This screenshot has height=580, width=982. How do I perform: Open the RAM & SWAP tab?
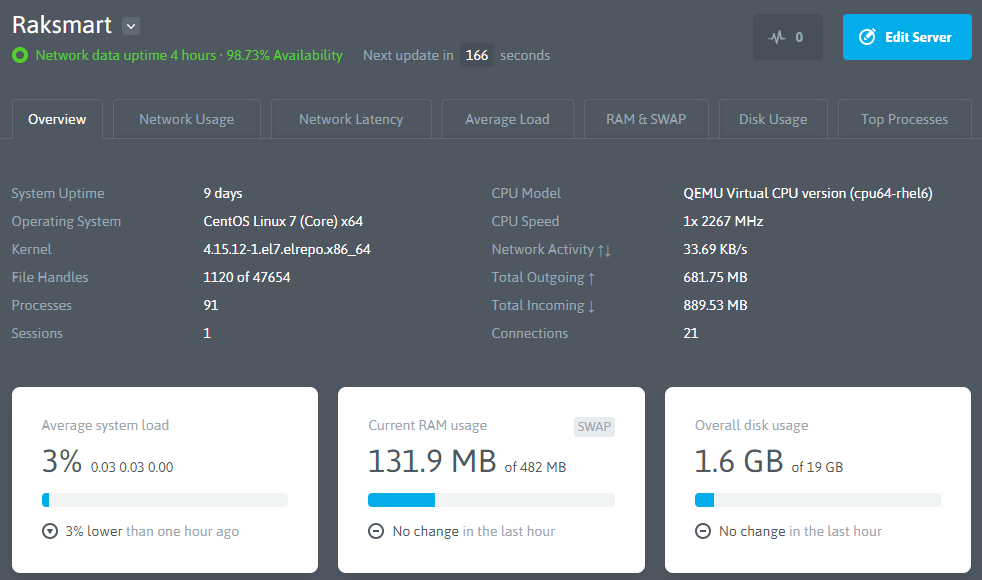[646, 119]
